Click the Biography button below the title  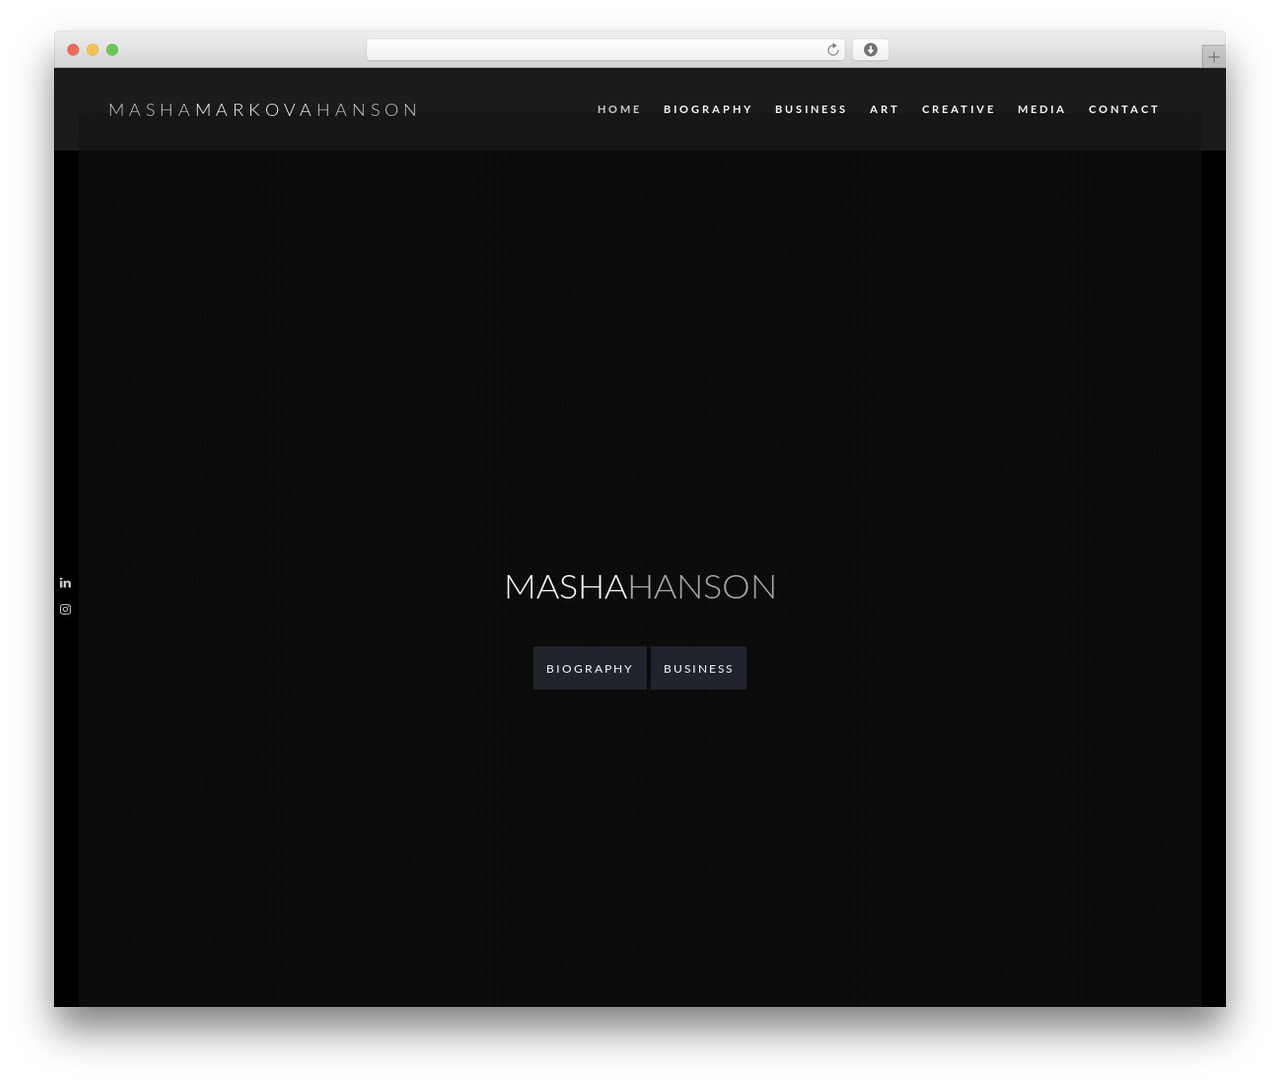(x=590, y=668)
